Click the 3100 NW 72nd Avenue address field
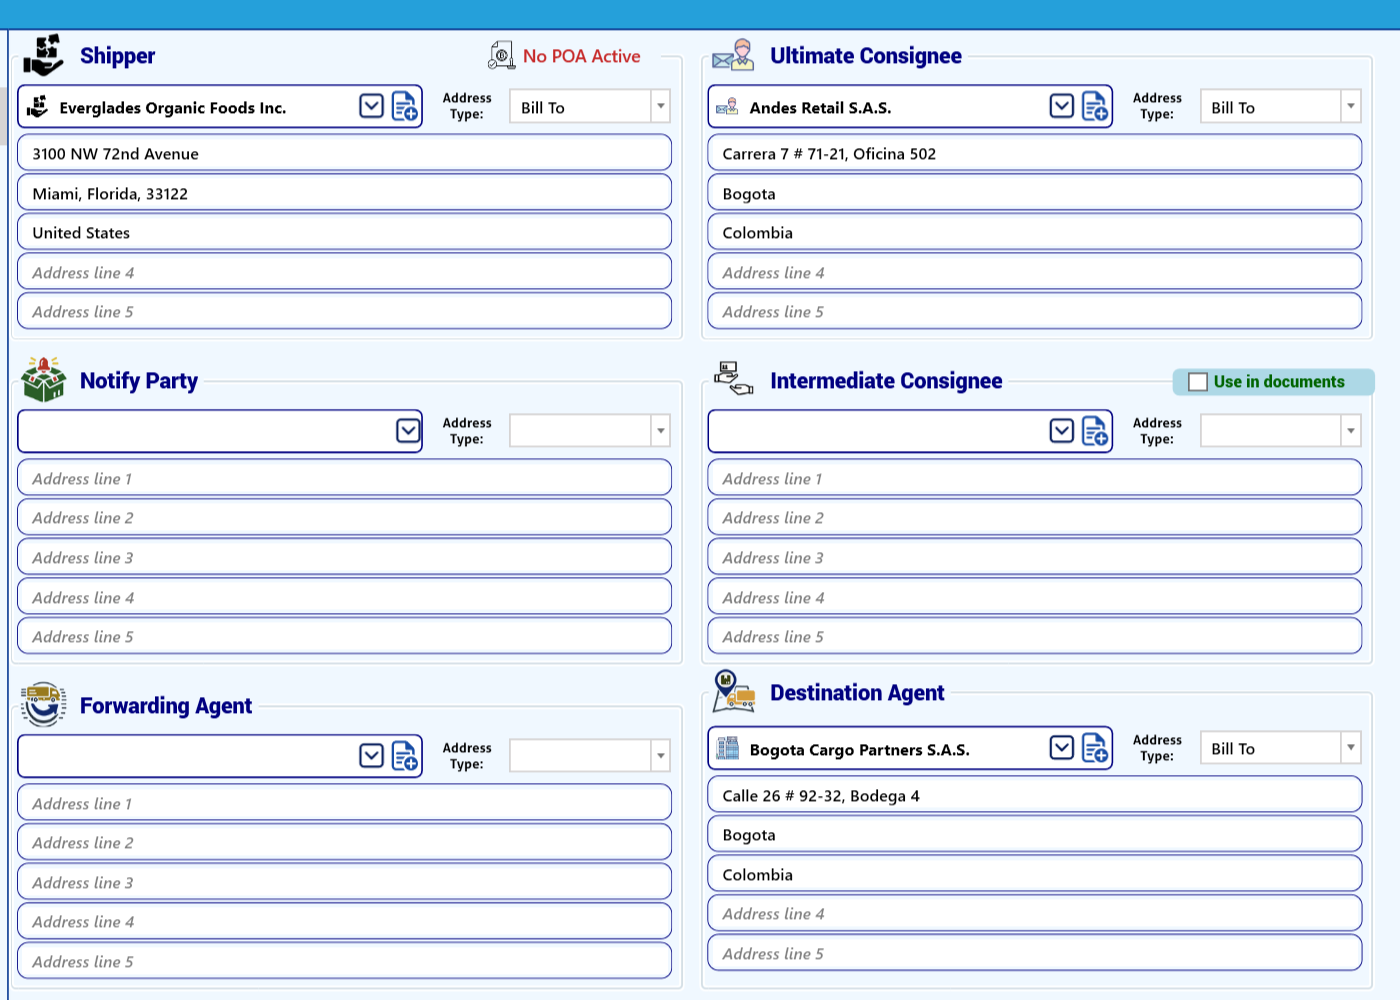Image resolution: width=1400 pixels, height=1000 pixels. coord(344,153)
